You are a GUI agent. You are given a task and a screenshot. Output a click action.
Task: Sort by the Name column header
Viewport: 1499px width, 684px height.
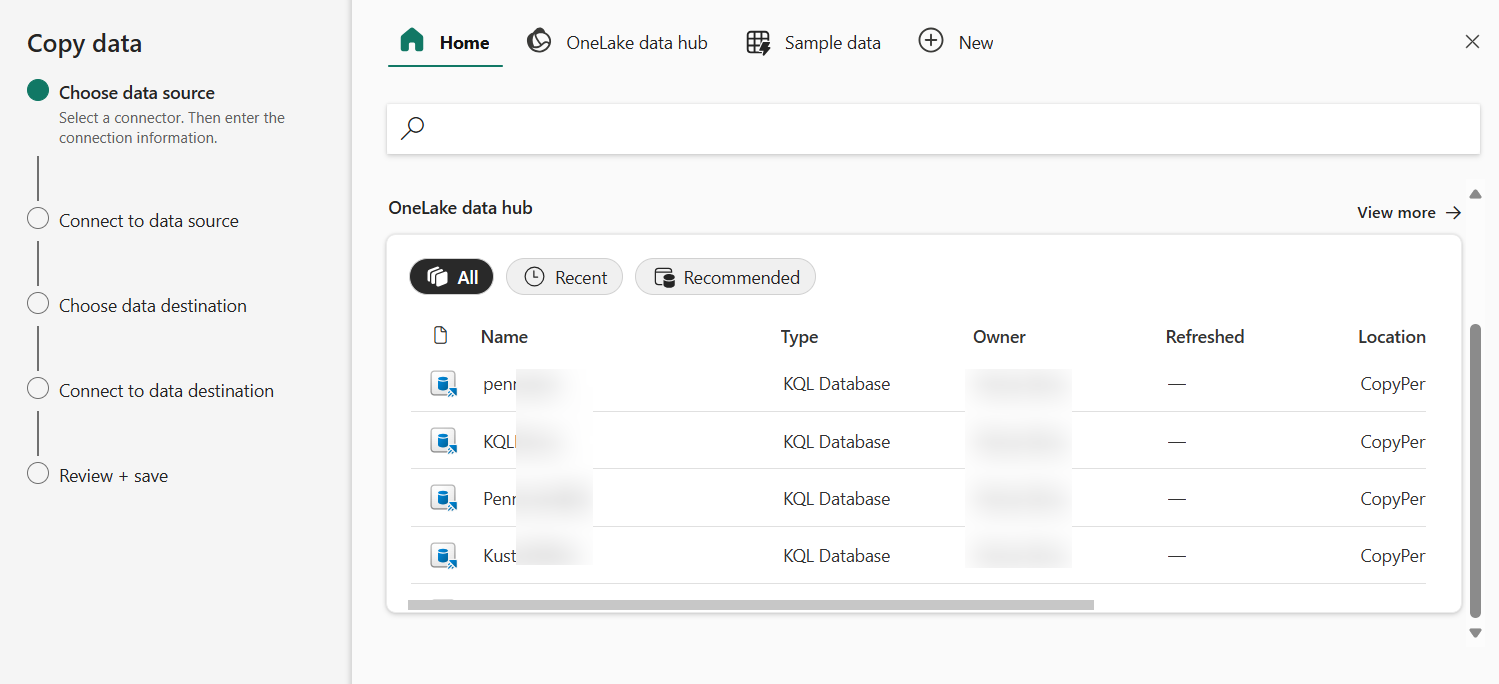coord(504,337)
